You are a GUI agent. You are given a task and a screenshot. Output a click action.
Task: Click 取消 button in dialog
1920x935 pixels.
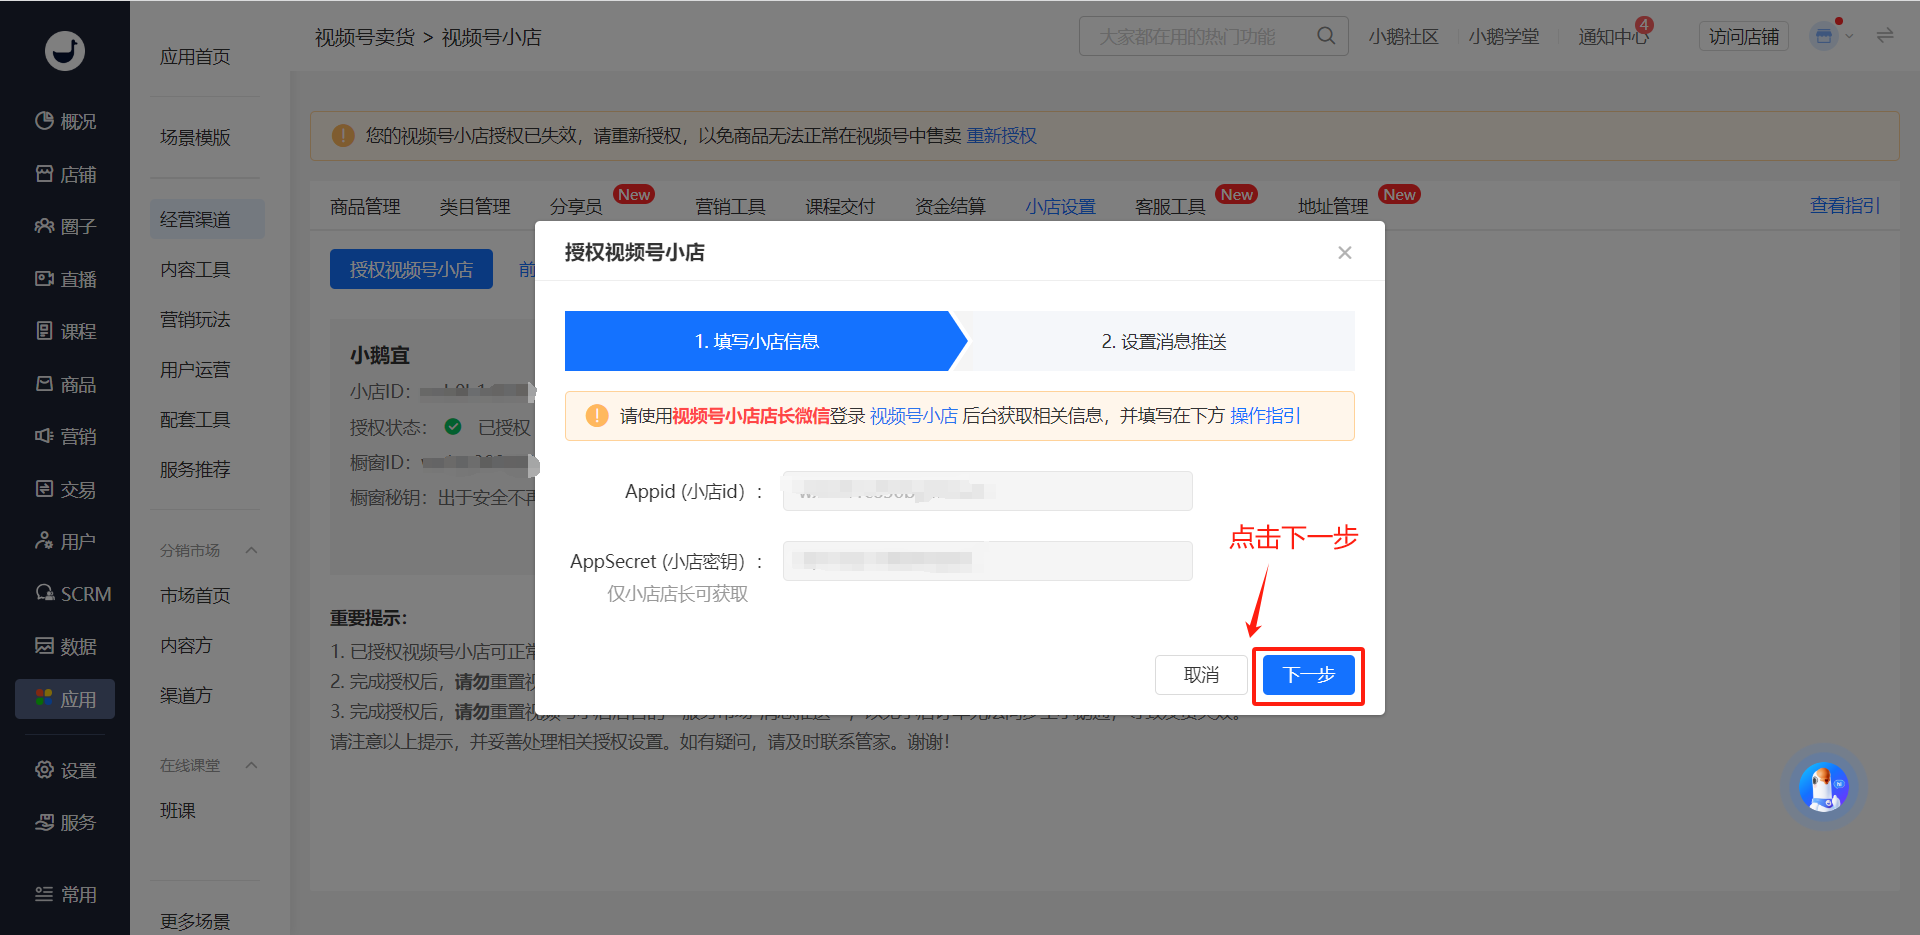(1201, 675)
